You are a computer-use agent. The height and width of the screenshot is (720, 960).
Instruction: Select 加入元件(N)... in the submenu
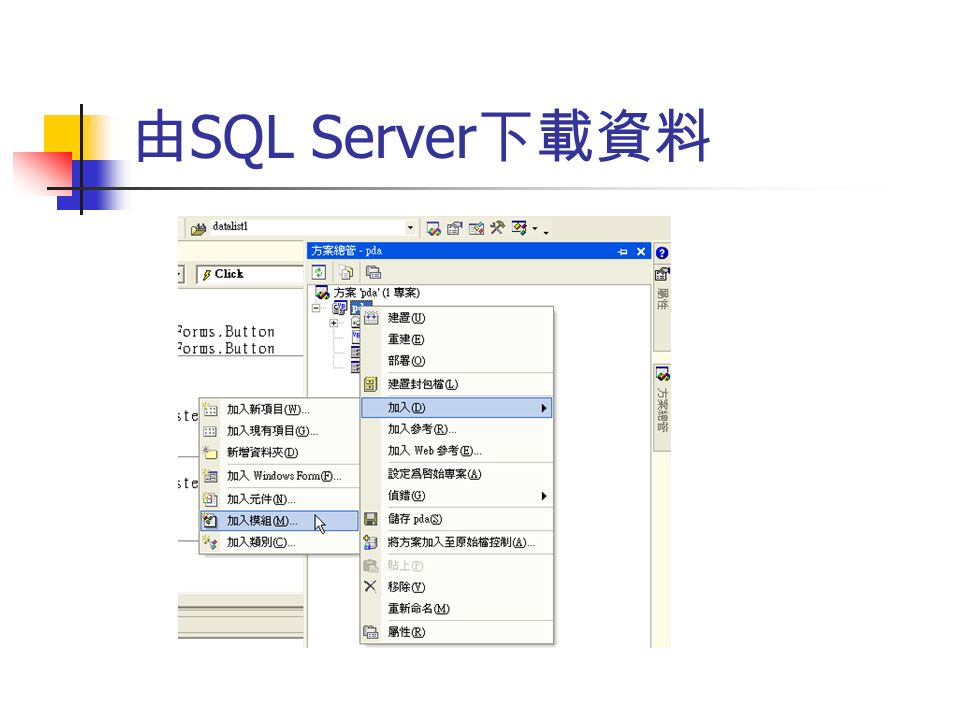279,499
